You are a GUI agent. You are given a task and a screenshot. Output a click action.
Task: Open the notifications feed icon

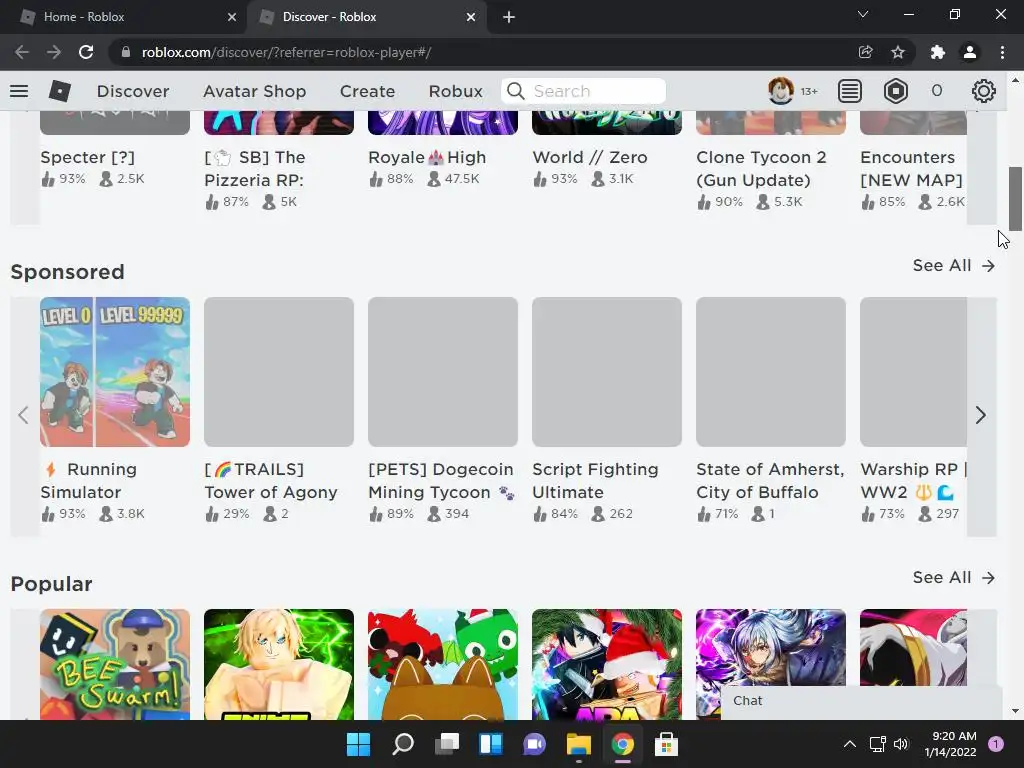coord(850,91)
